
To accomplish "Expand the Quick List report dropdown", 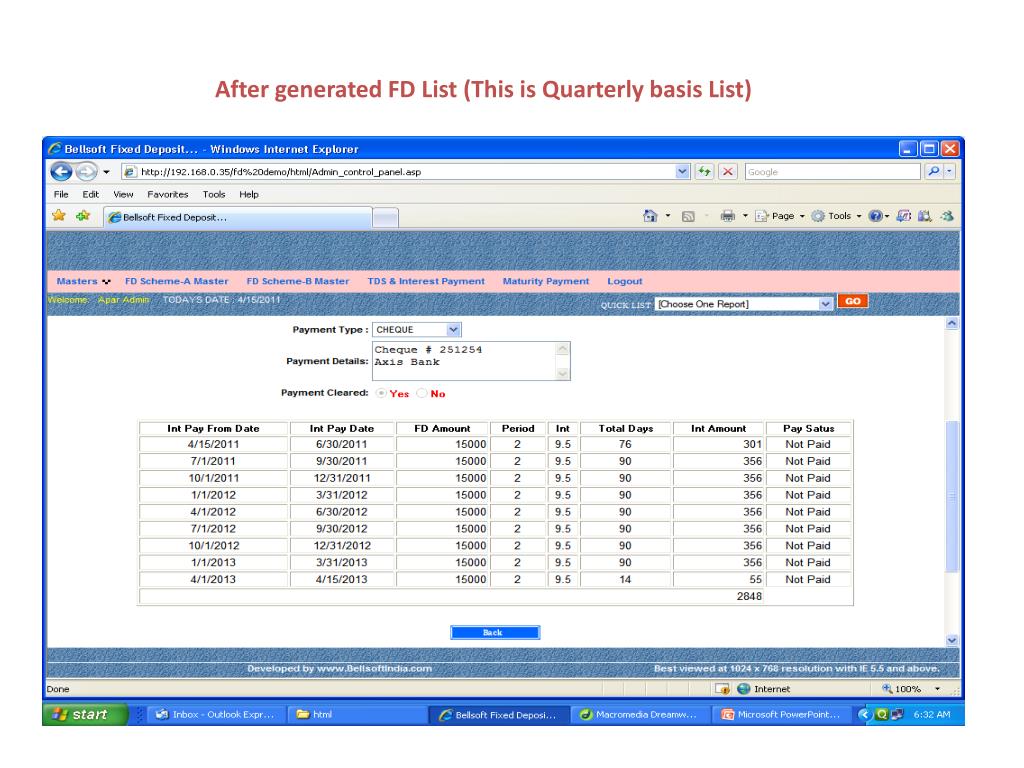I will [825, 303].
